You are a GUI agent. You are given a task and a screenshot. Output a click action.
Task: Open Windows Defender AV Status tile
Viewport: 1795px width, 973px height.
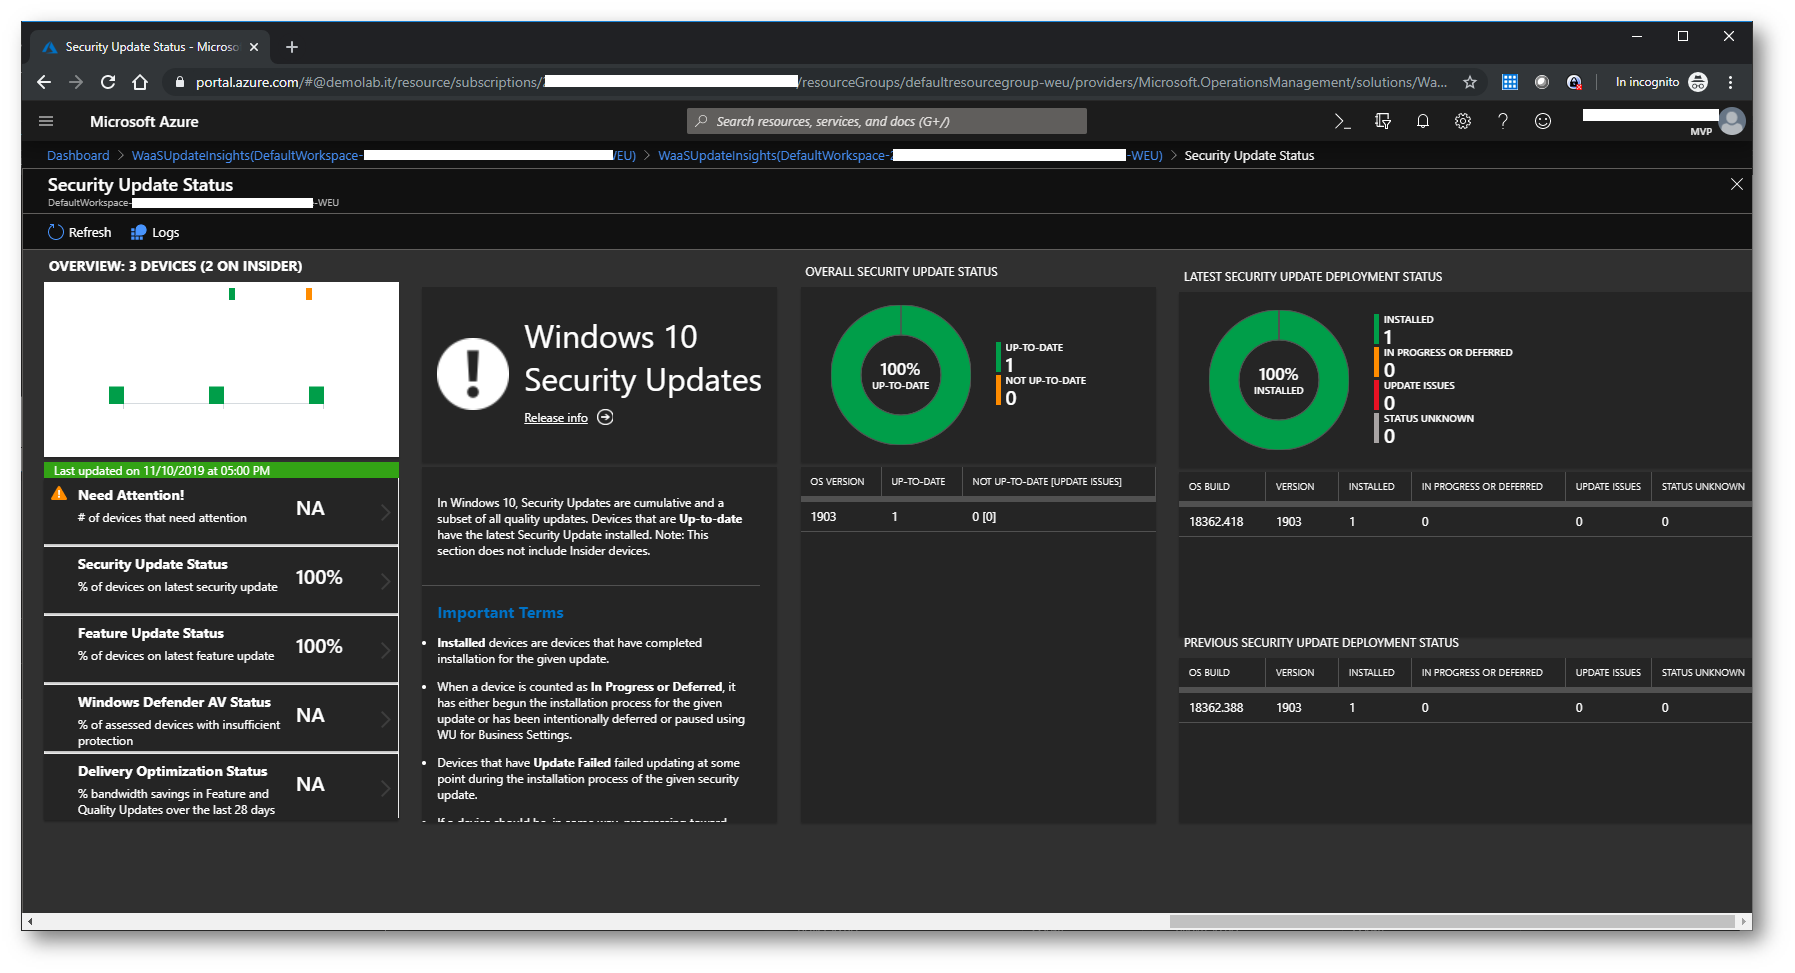[x=221, y=718]
